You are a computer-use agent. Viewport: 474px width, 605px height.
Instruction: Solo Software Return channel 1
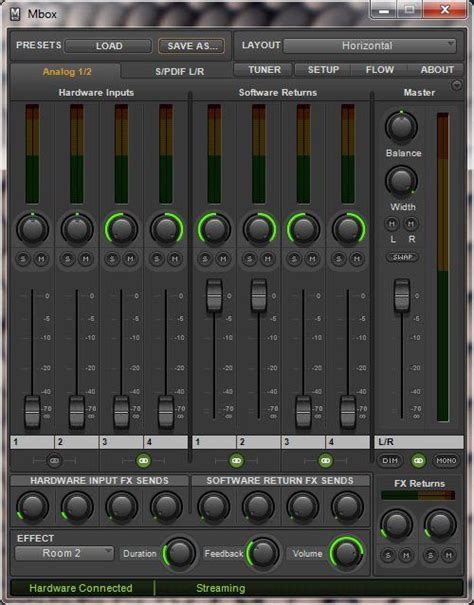pos(205,259)
